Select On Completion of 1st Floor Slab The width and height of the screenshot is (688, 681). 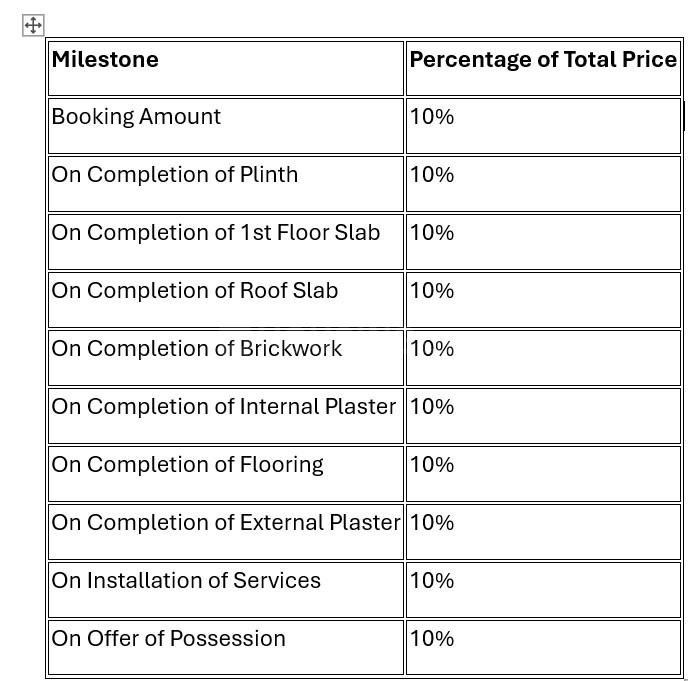tap(226, 242)
